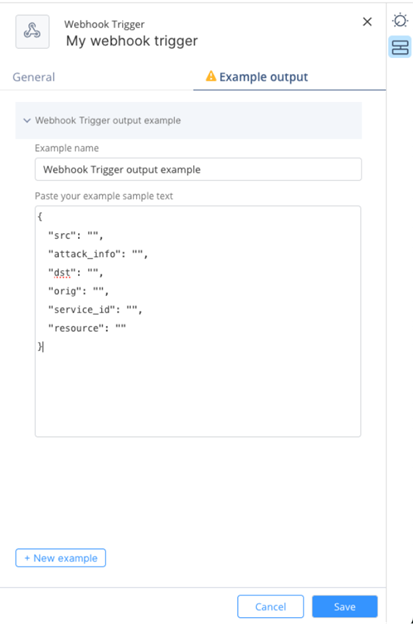Click the webhook trigger icon in the header

[32, 32]
